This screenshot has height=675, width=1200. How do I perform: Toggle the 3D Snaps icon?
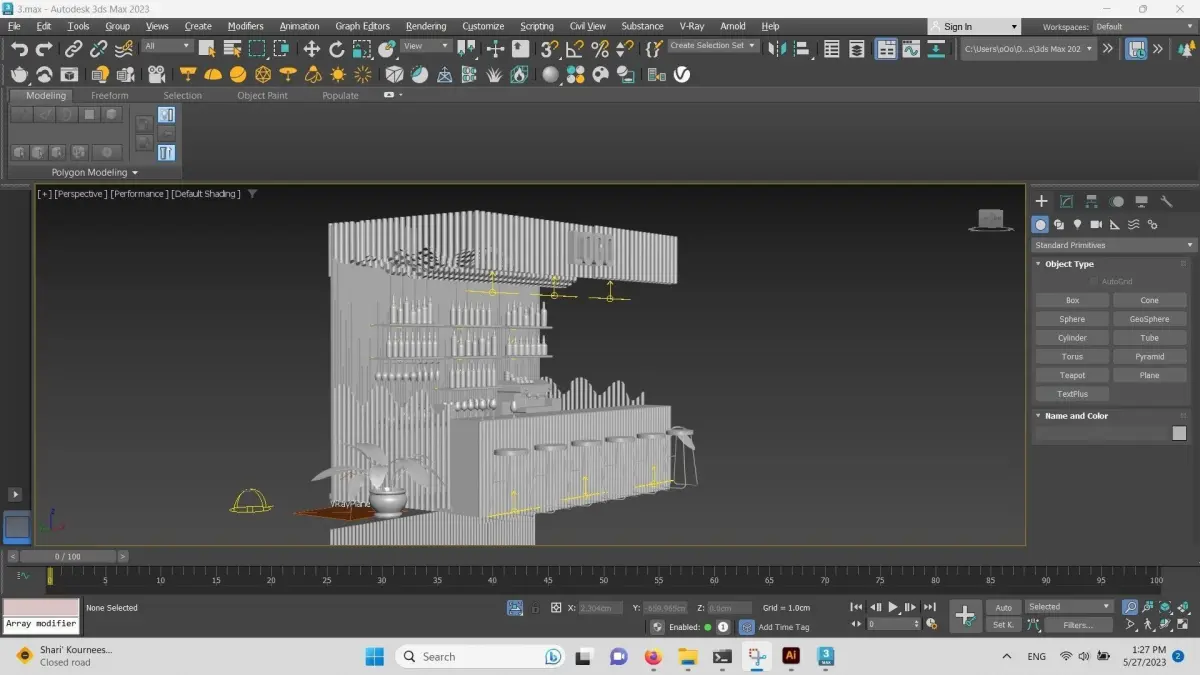550,48
